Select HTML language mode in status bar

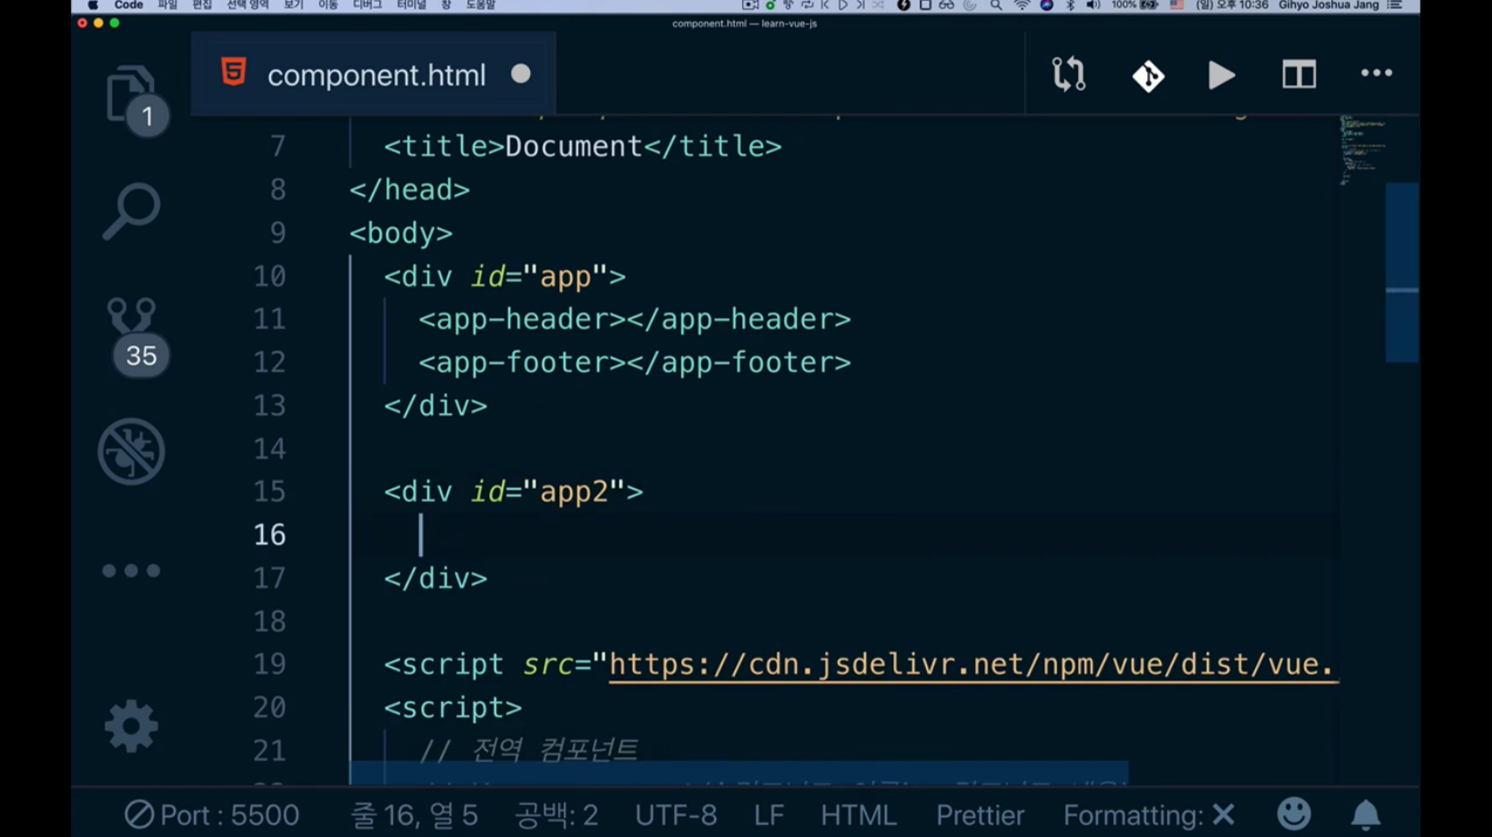pos(858,815)
